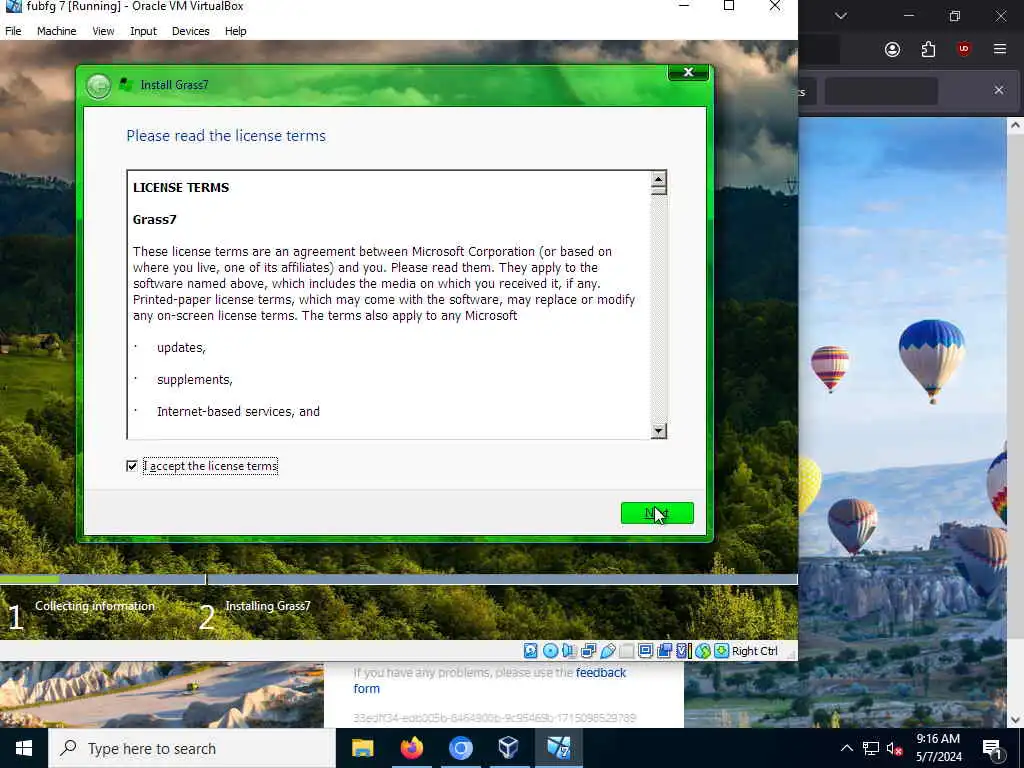The image size is (1024, 768).
Task: Click the up arrow of the license scrollbar
Action: (658, 179)
